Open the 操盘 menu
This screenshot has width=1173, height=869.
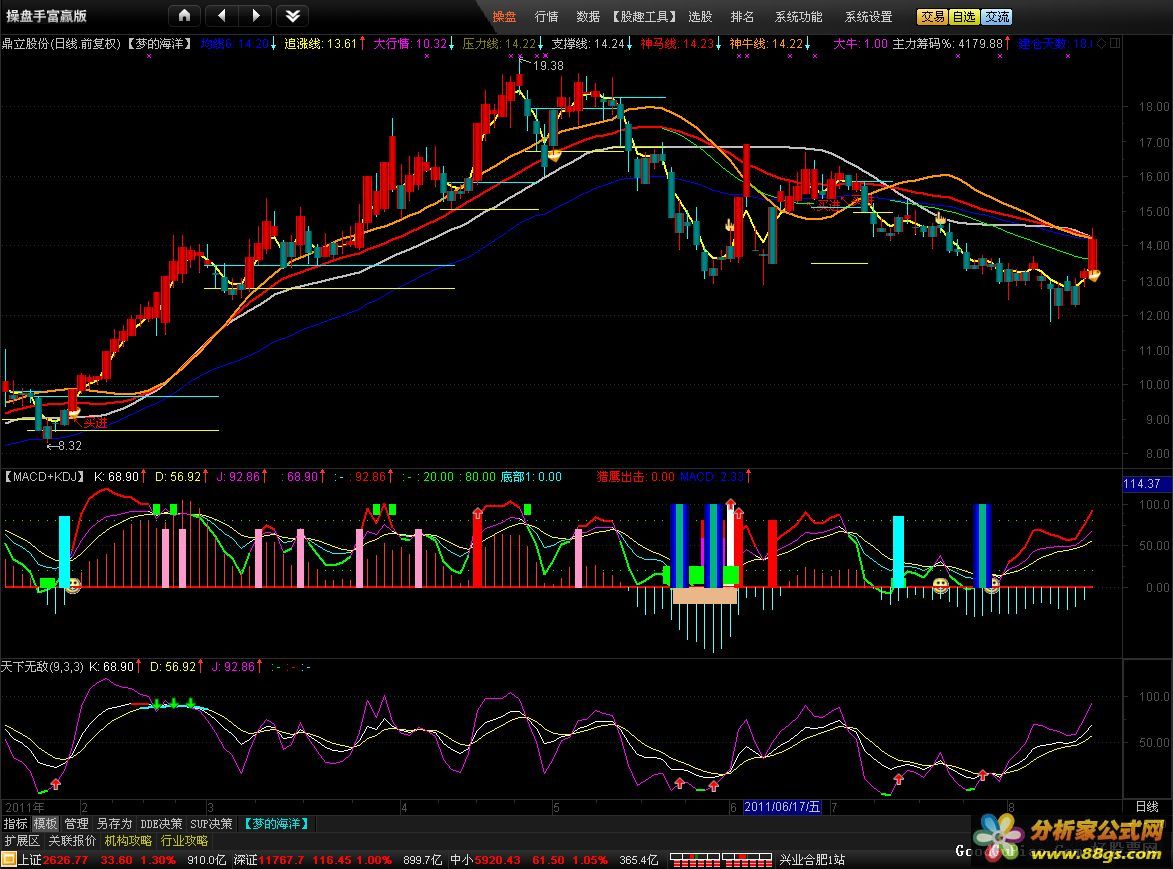(504, 16)
